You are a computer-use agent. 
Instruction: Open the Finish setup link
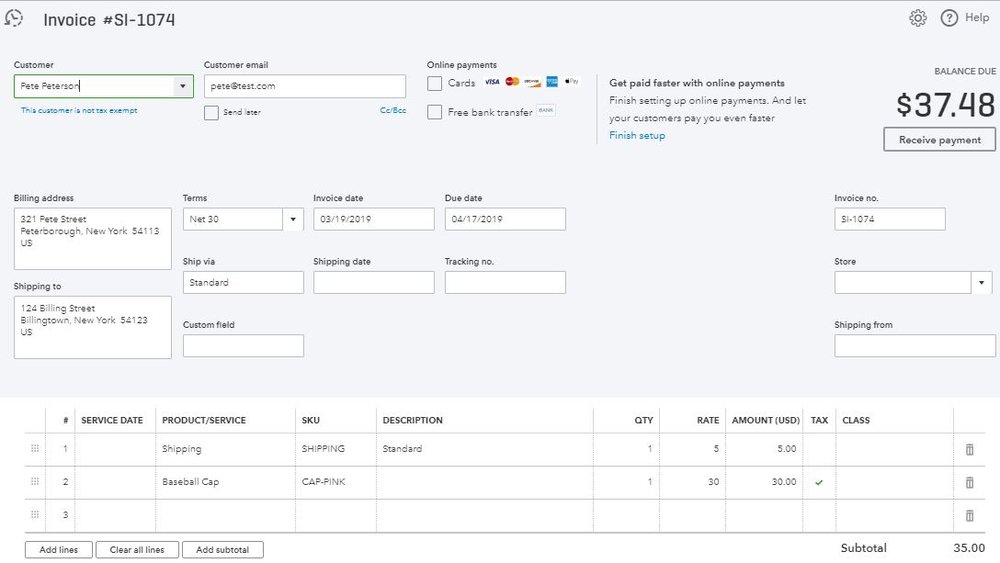[637, 136]
